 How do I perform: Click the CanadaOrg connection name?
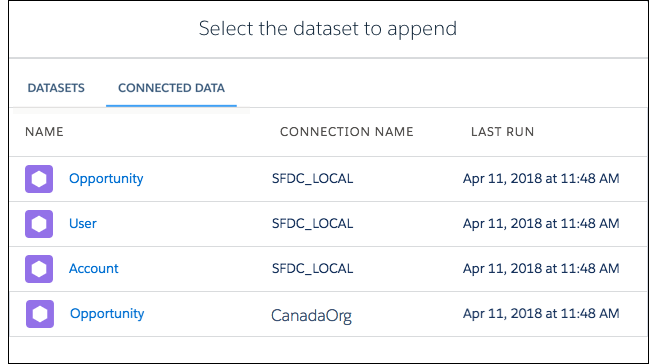[x=311, y=316]
